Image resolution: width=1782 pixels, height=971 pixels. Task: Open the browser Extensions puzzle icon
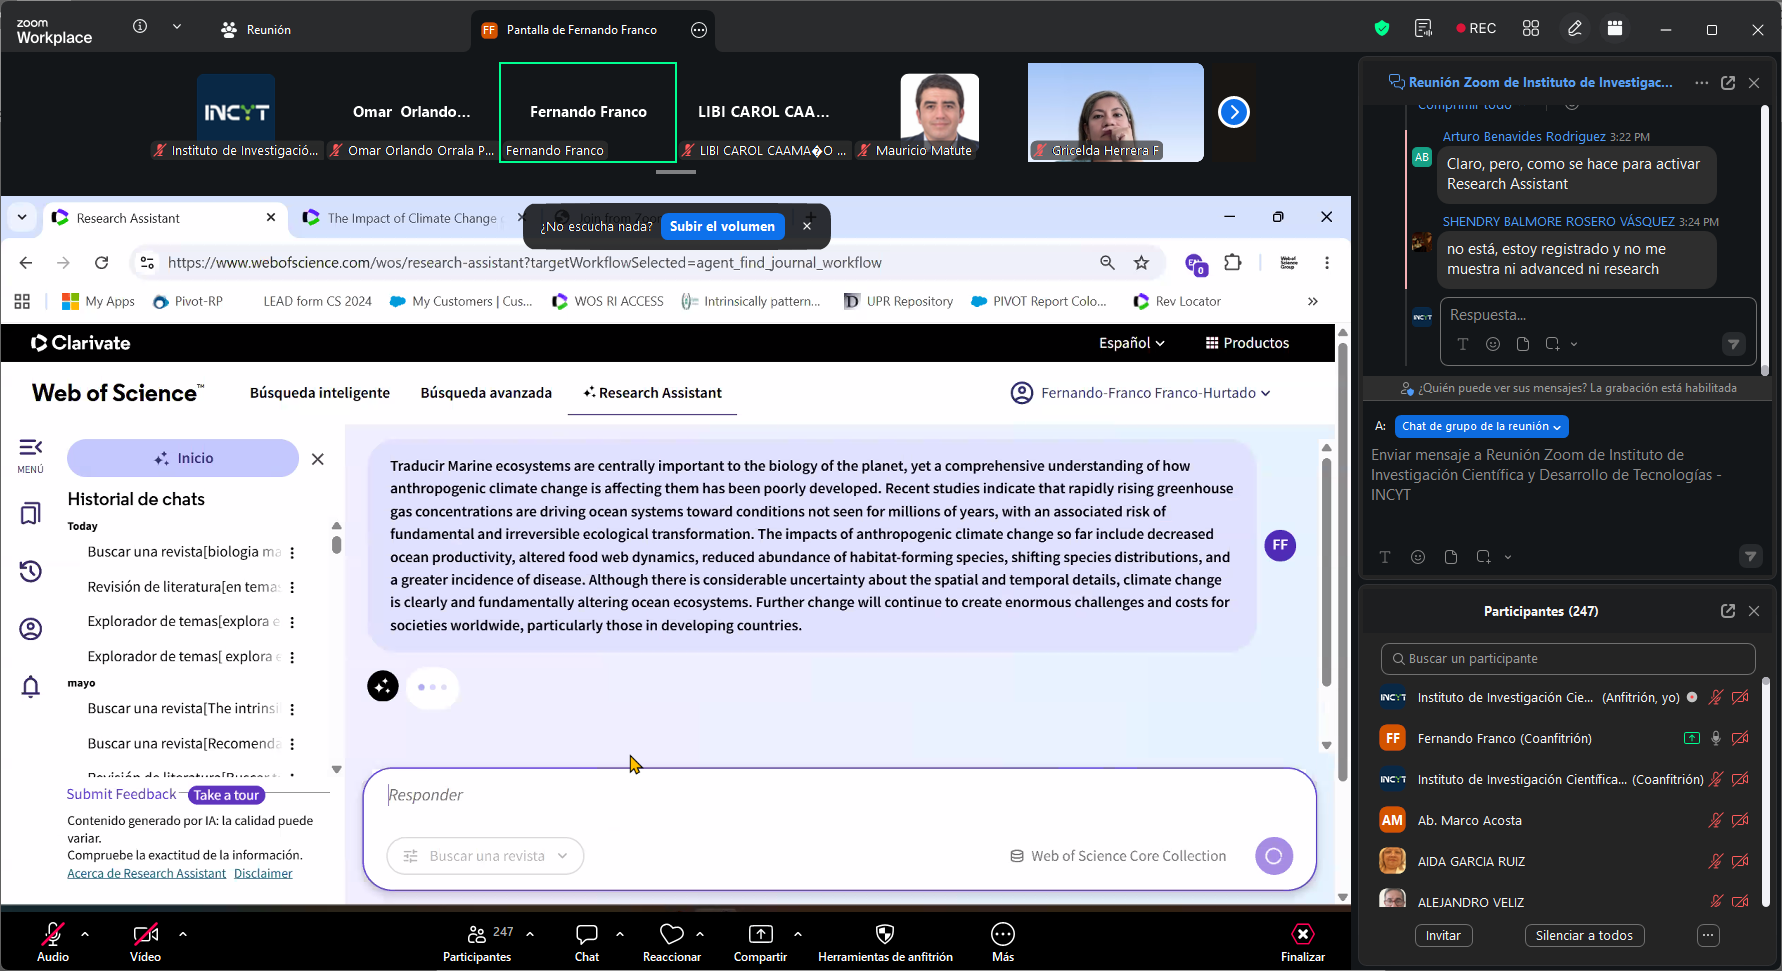(x=1233, y=262)
